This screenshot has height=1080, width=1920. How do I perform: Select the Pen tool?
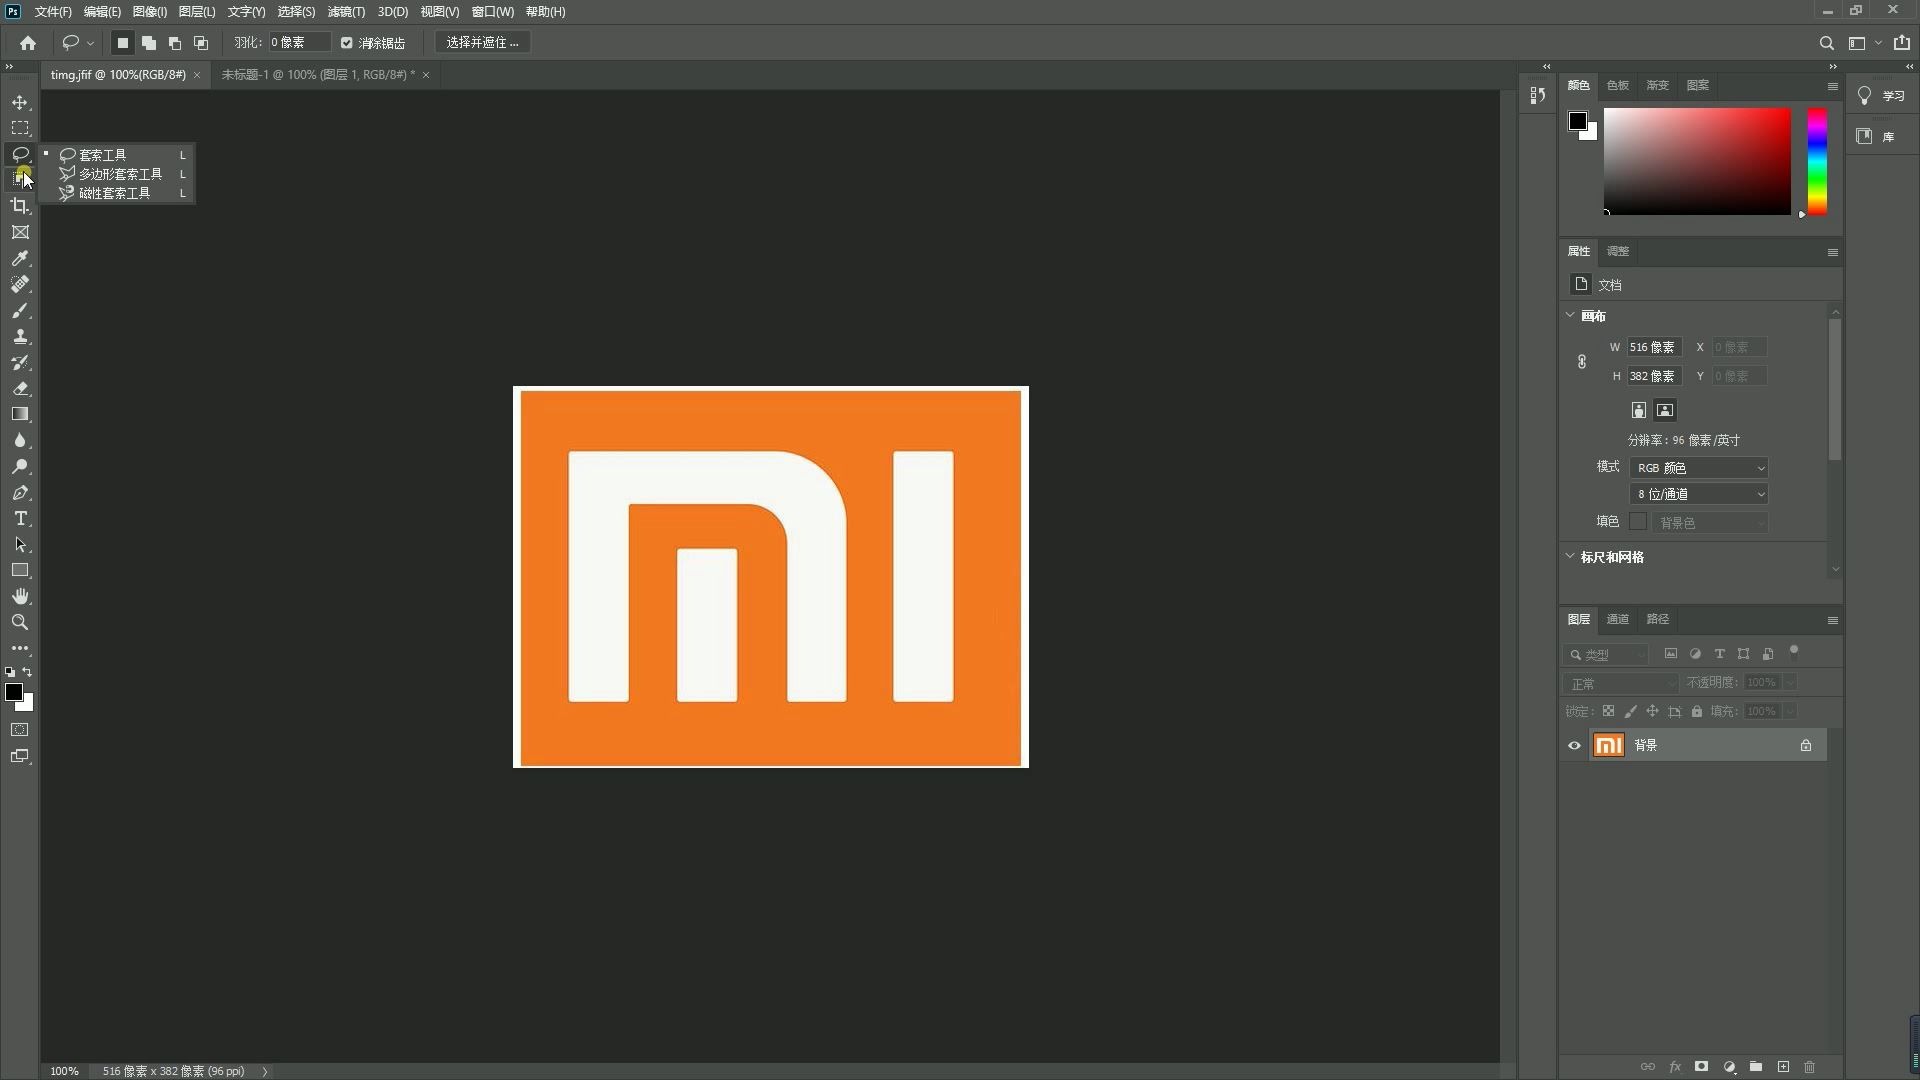[20, 492]
